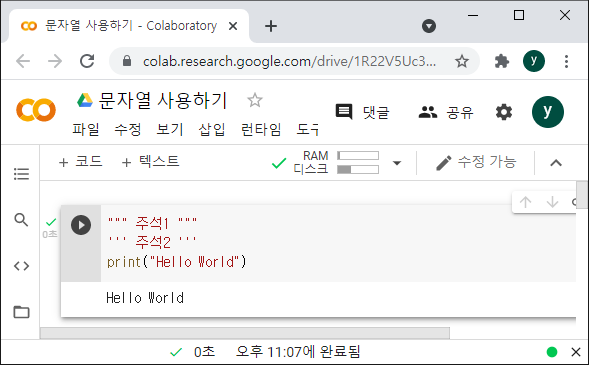
Task: Go forward in the browser
Action: [55, 61]
